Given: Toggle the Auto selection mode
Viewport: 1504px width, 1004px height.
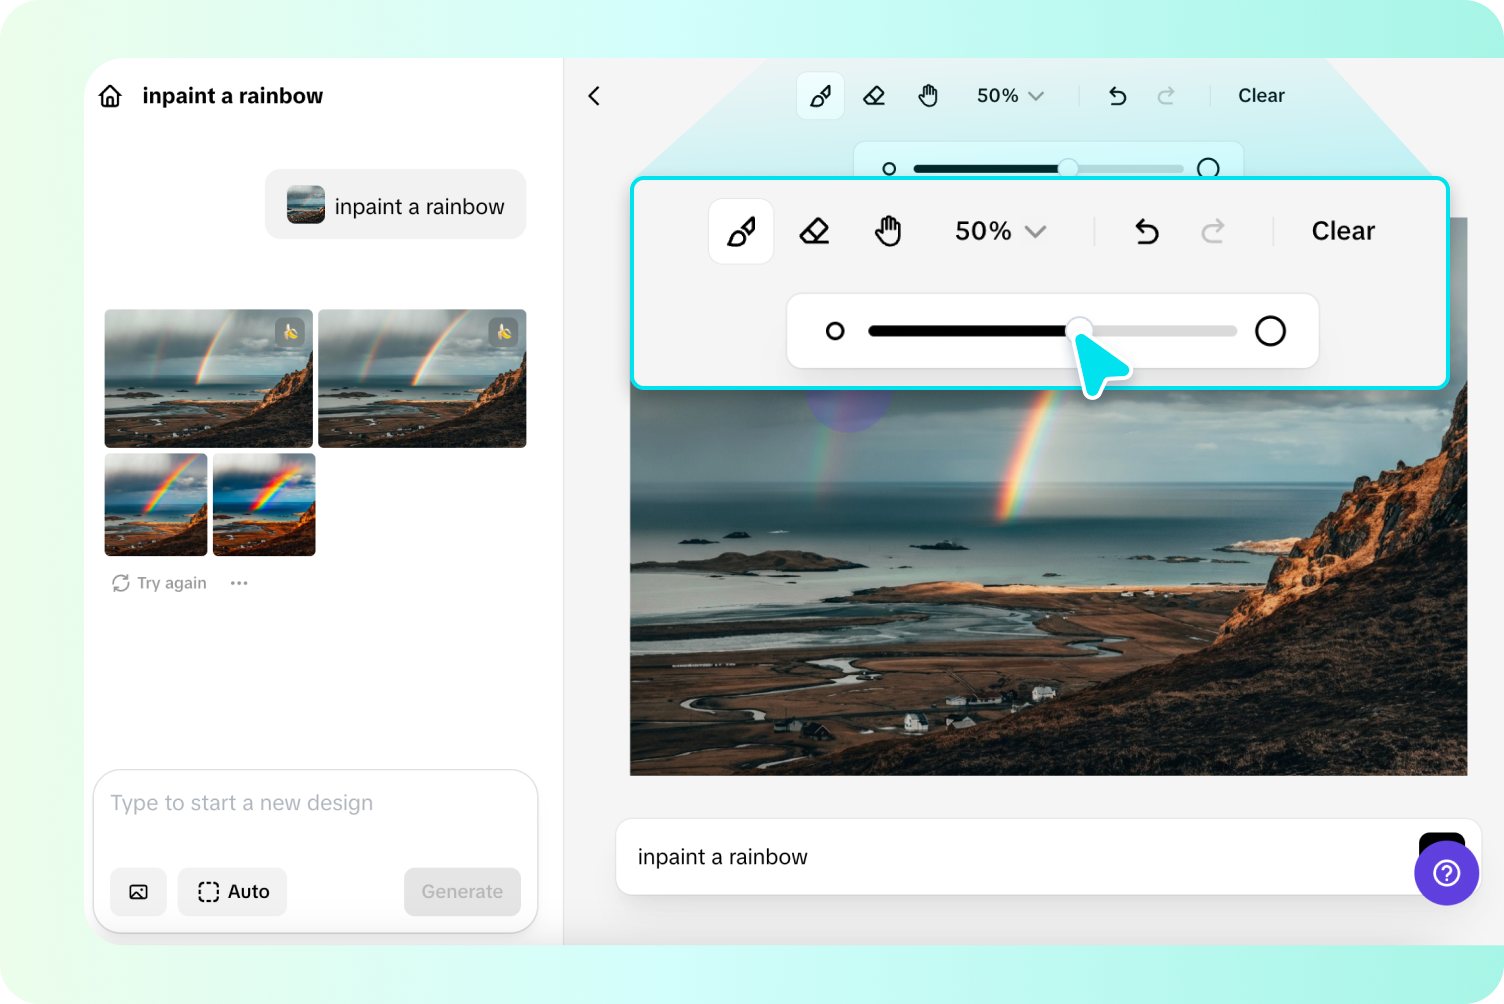Looking at the screenshot, I should (232, 891).
